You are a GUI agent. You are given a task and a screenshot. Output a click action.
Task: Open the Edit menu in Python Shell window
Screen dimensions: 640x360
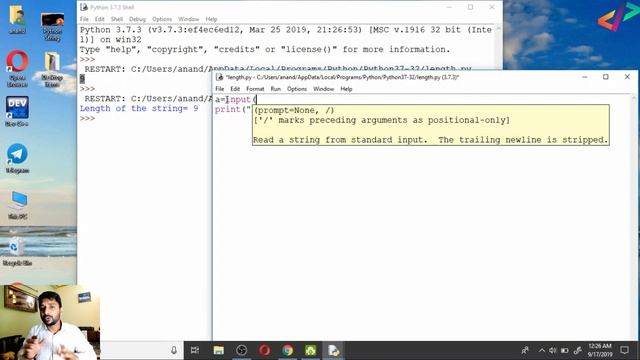click(x=100, y=19)
